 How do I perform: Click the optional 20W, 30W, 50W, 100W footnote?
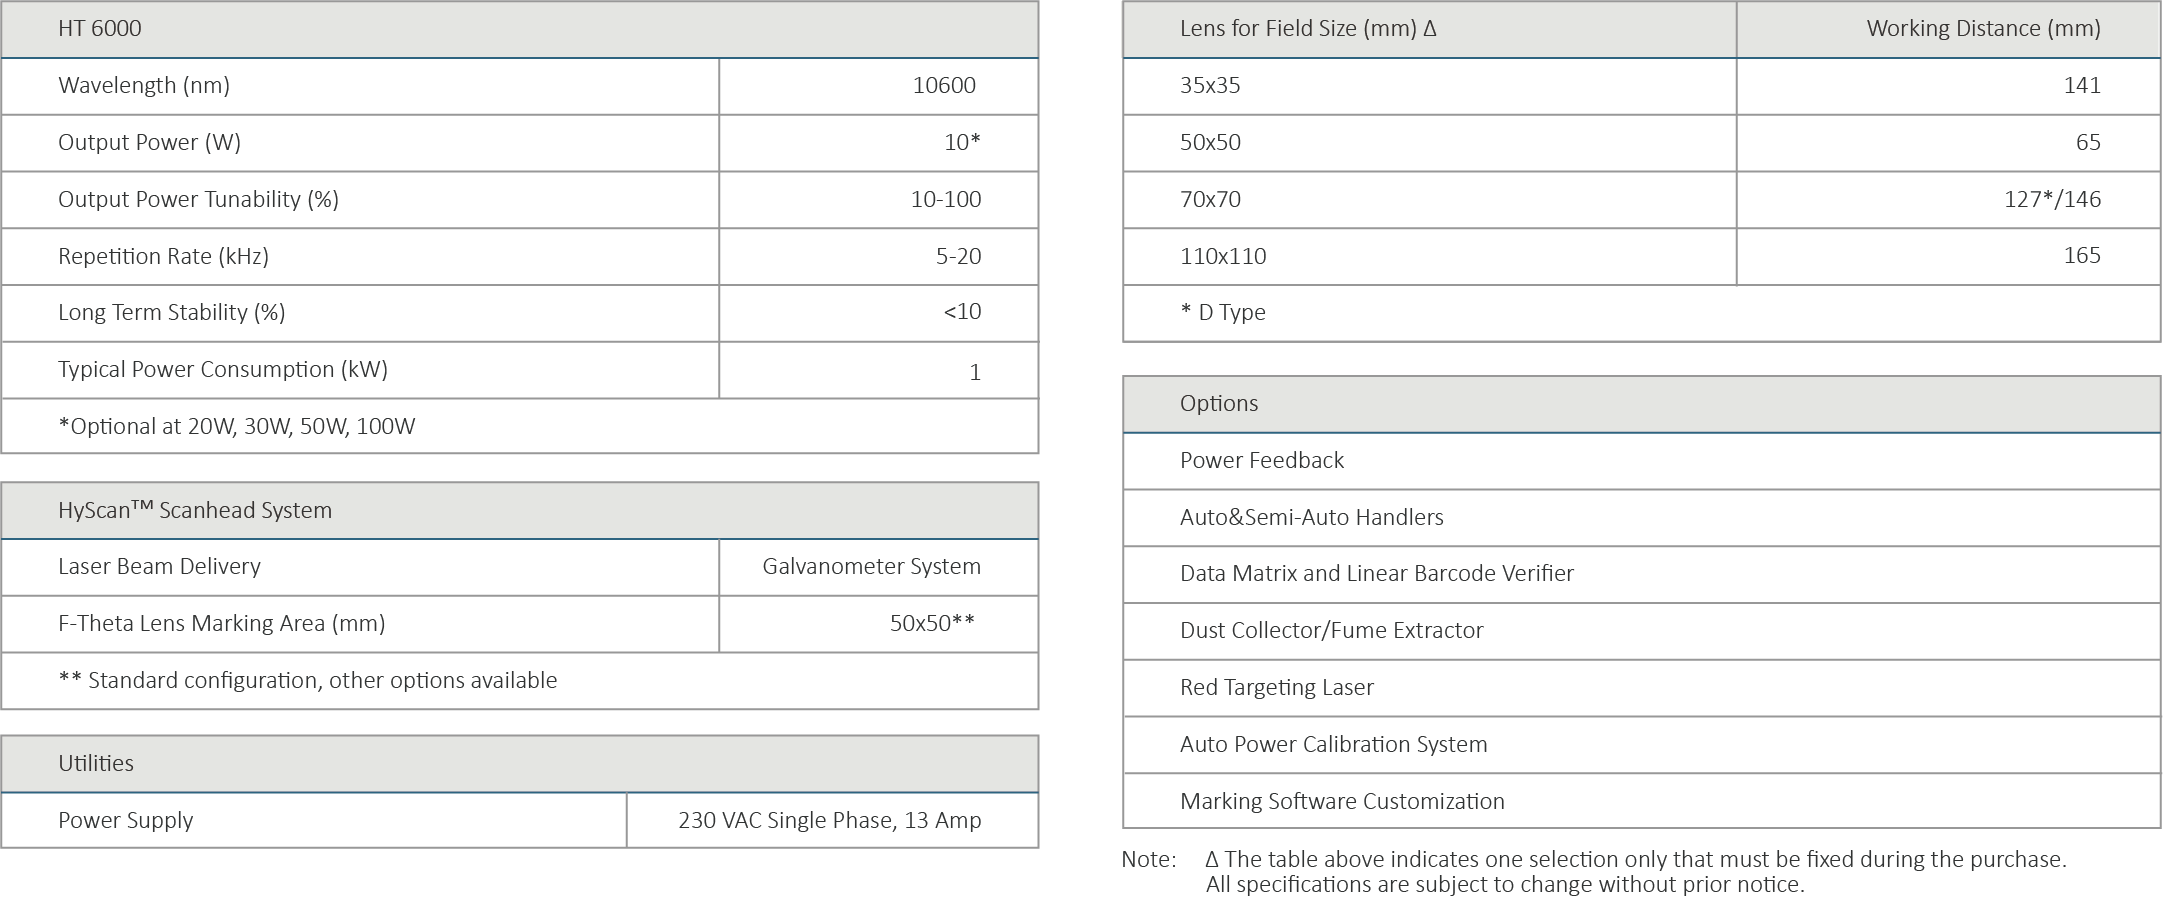[237, 427]
